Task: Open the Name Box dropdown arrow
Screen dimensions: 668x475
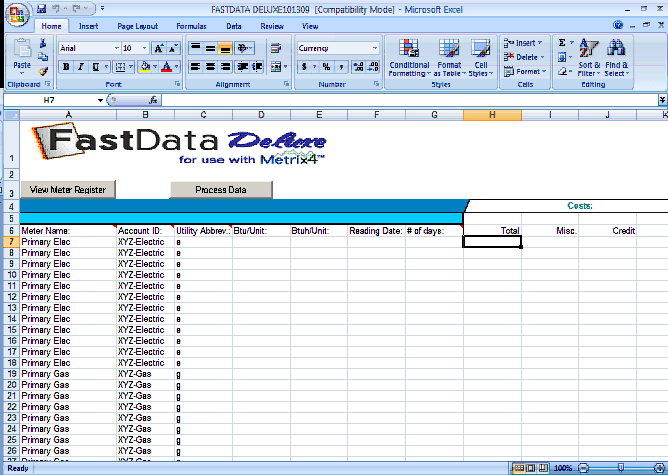Action: coord(100,100)
